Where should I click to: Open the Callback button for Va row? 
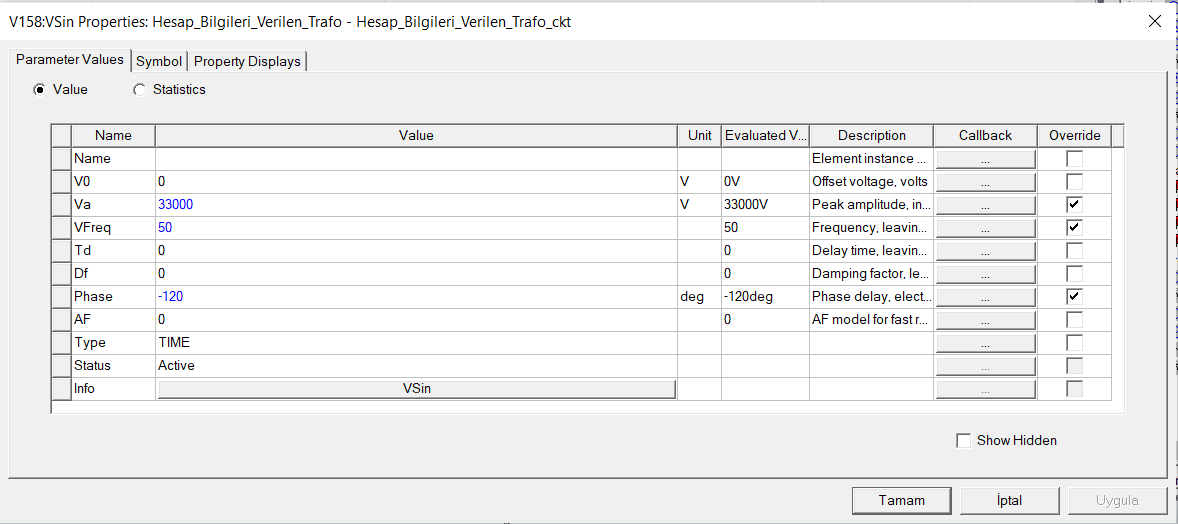985,205
